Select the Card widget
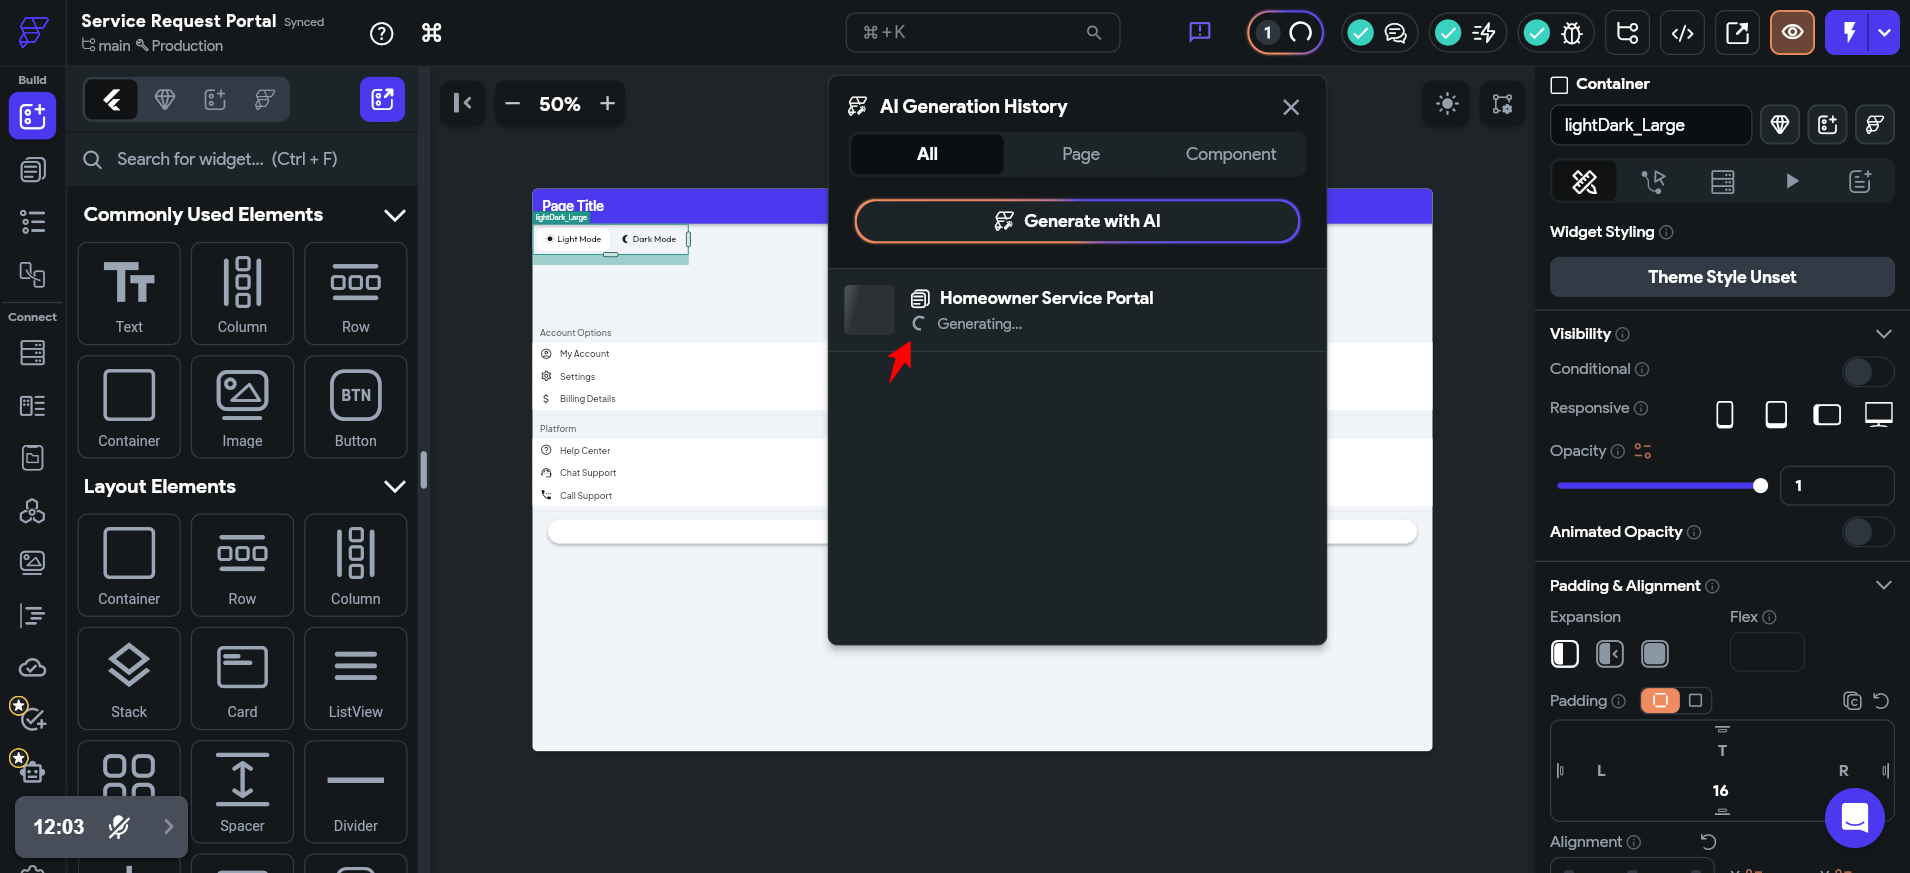1910x873 pixels. click(x=242, y=679)
